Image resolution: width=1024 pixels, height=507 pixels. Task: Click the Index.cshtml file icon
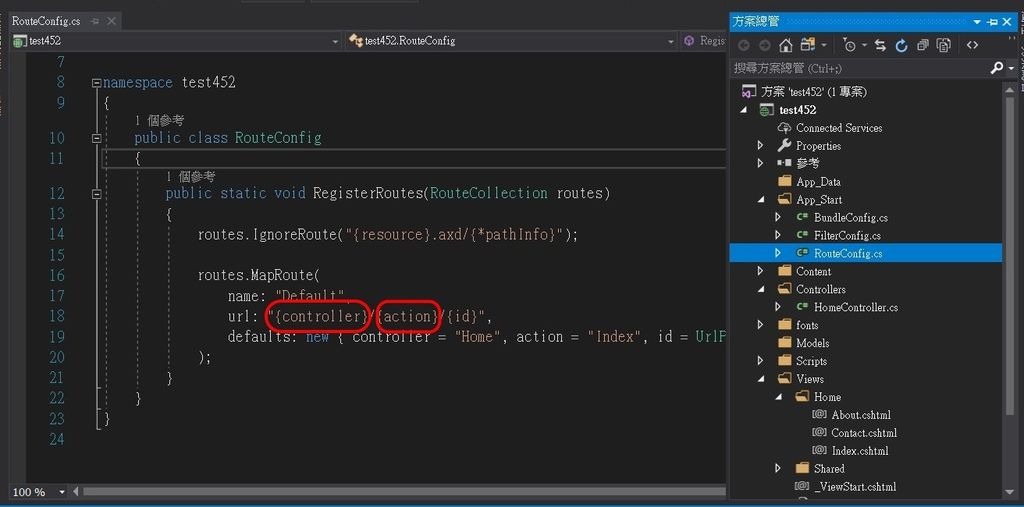coord(820,450)
